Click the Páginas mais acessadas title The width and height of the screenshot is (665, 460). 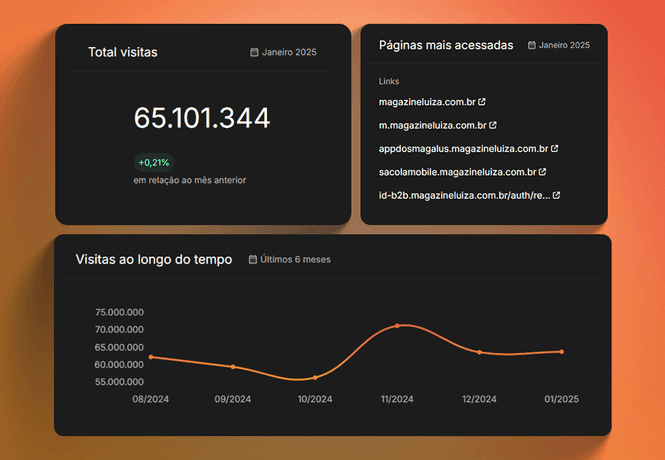446,45
